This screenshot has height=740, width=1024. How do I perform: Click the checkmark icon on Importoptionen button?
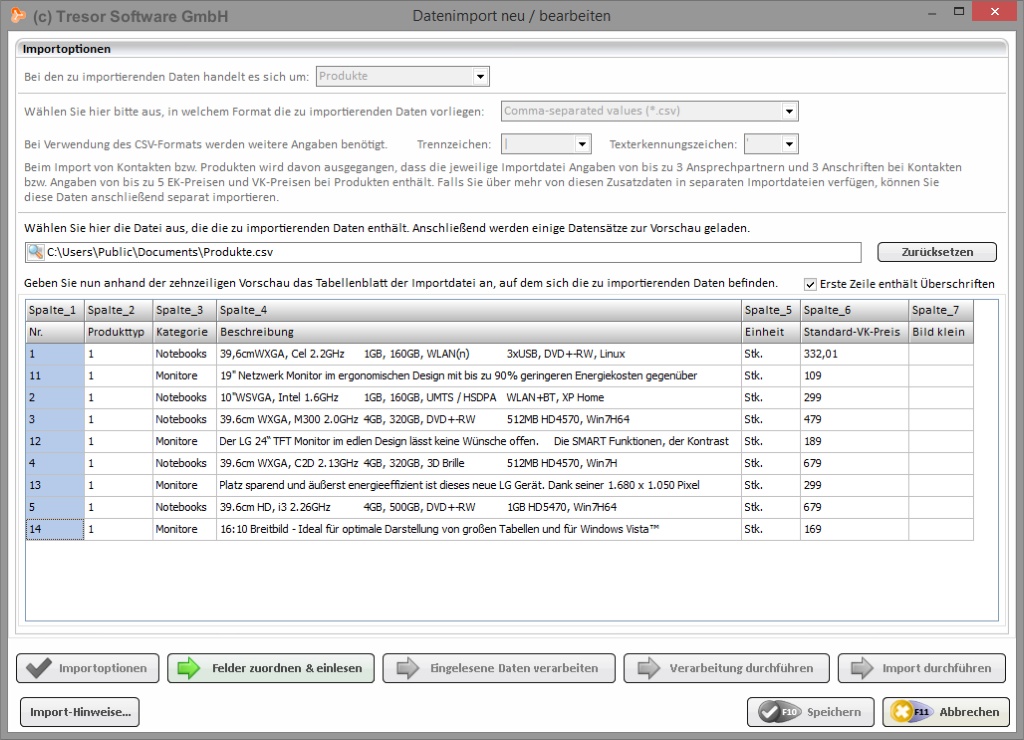pos(39,668)
